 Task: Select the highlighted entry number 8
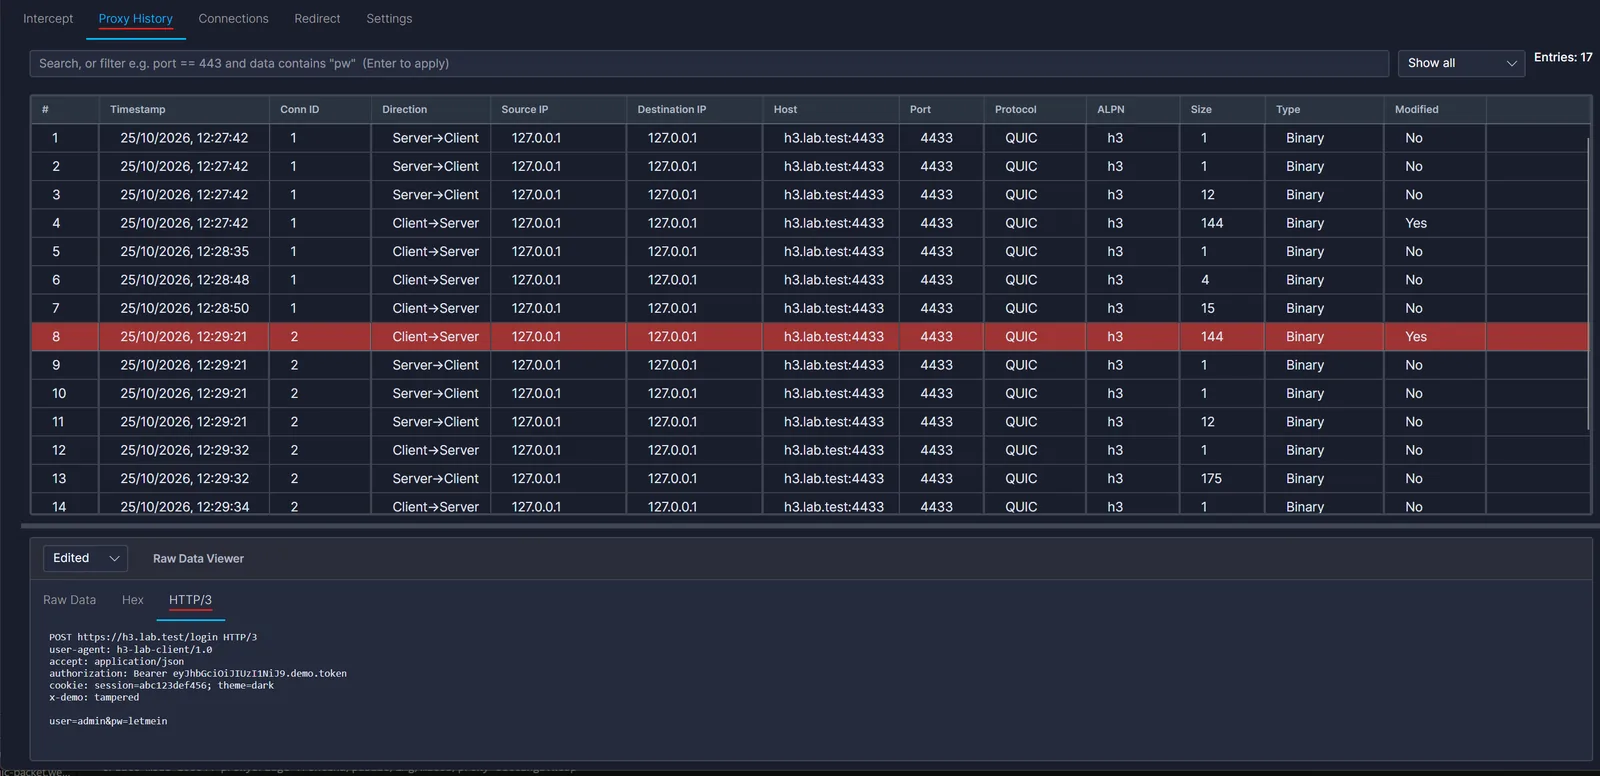pyautogui.click(x=810, y=337)
